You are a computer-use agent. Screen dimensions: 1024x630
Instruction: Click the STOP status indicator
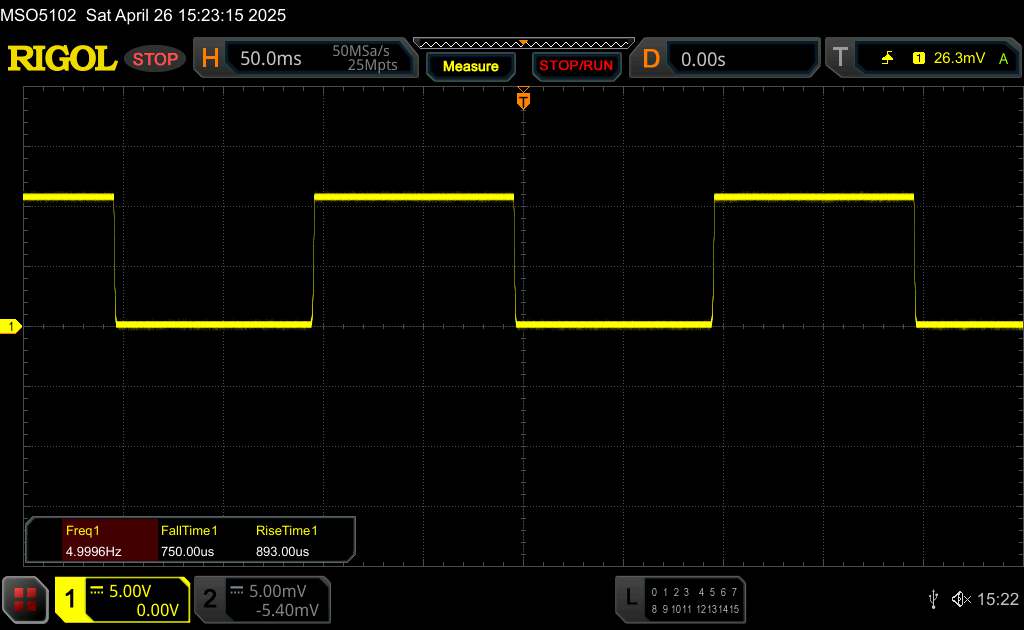(155, 59)
